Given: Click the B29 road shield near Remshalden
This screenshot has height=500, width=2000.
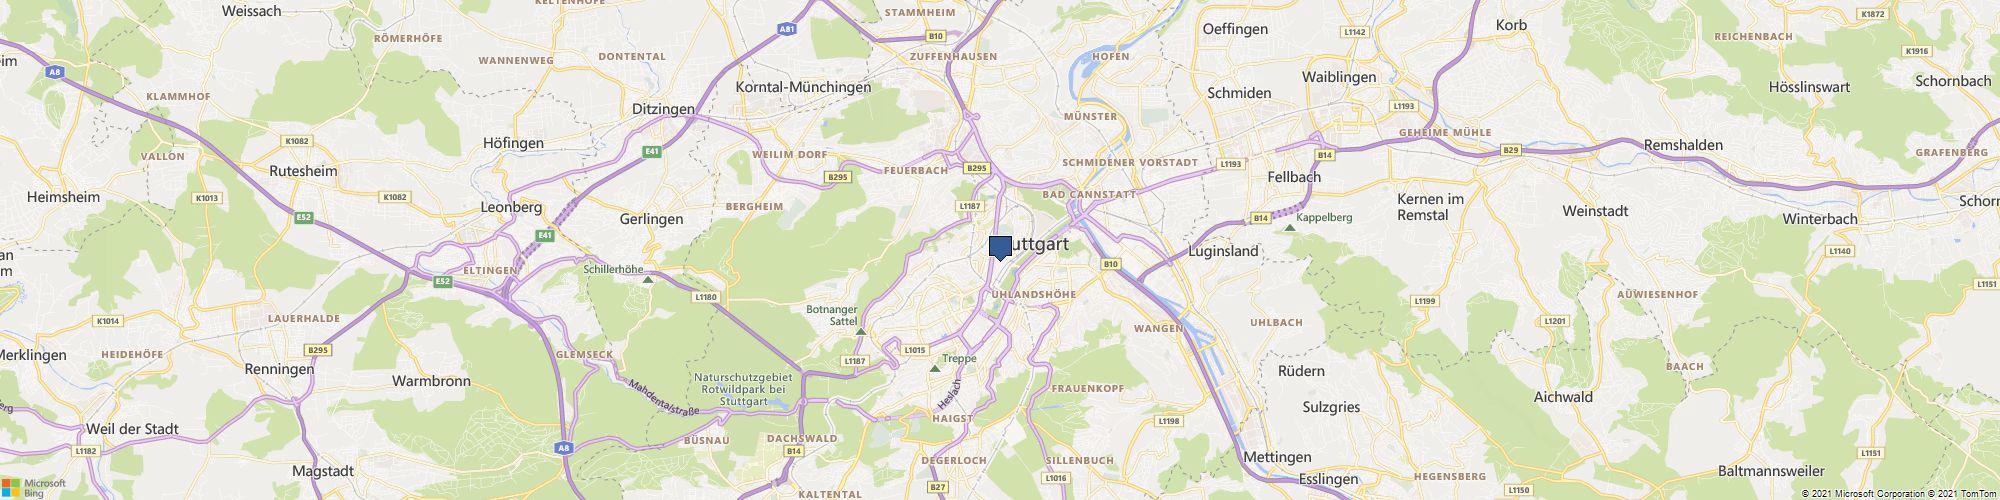Looking at the screenshot, I should (1510, 150).
